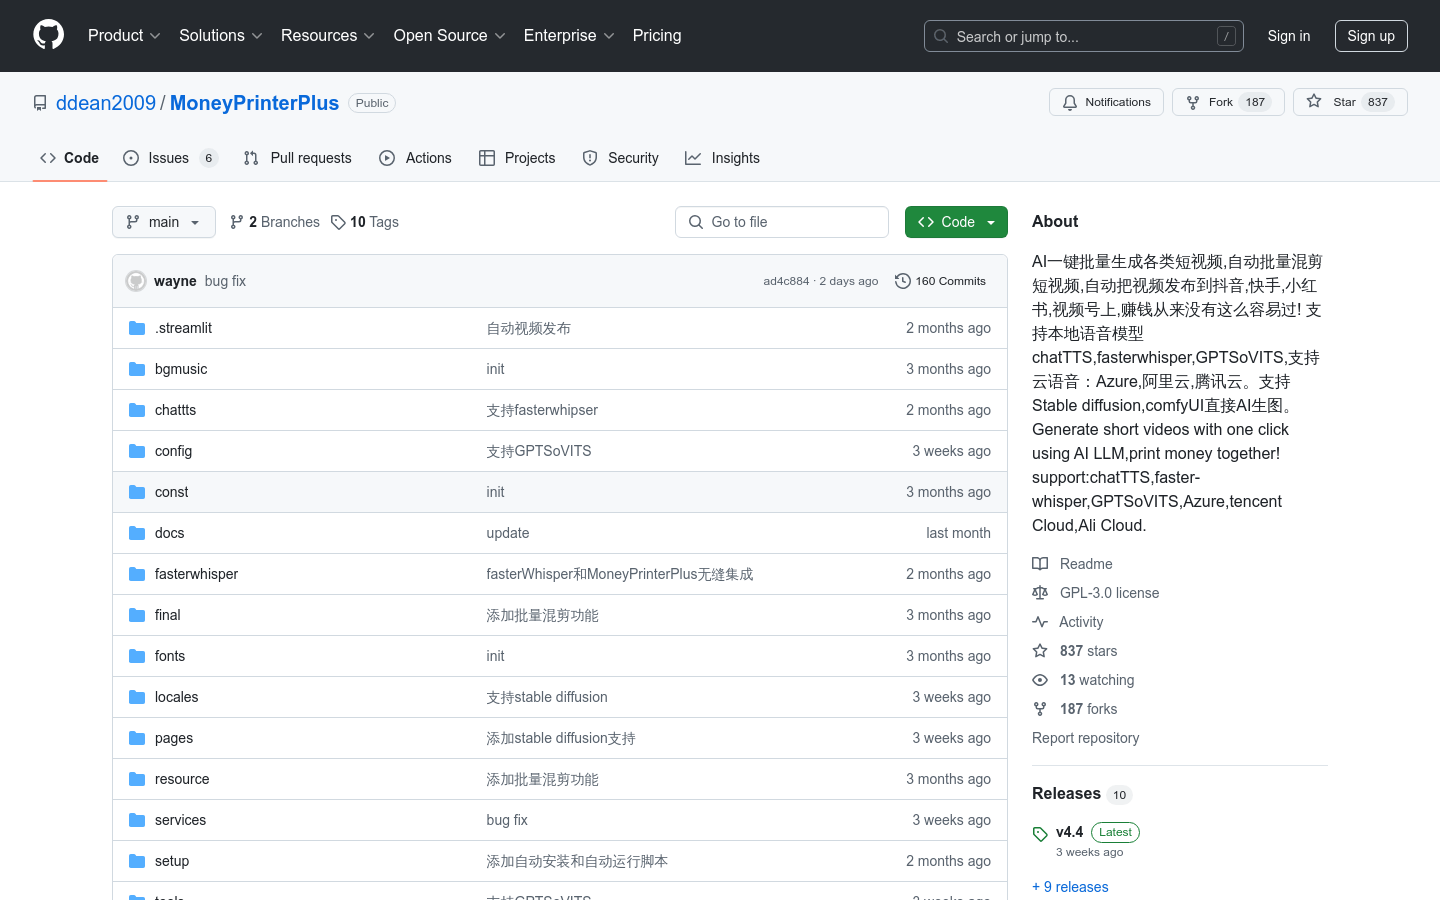1440x900 pixels.
Task: Switch to the Pull requests tab
Action: coord(297,158)
